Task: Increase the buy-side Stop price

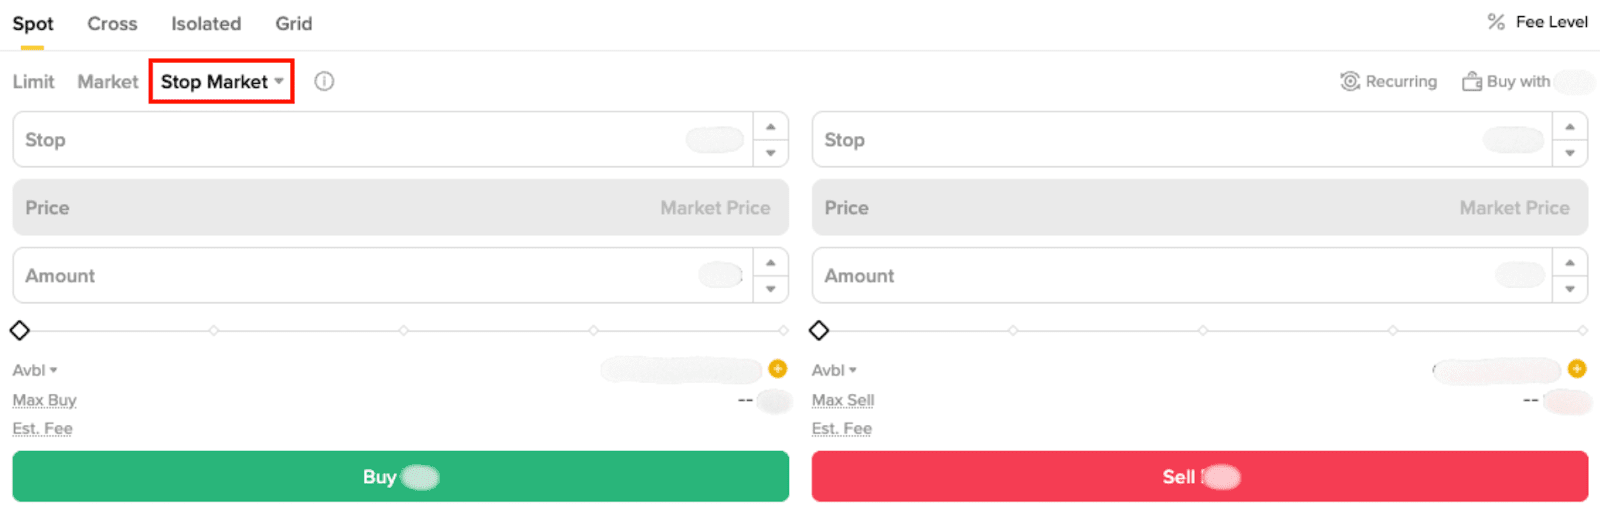Action: click(770, 127)
